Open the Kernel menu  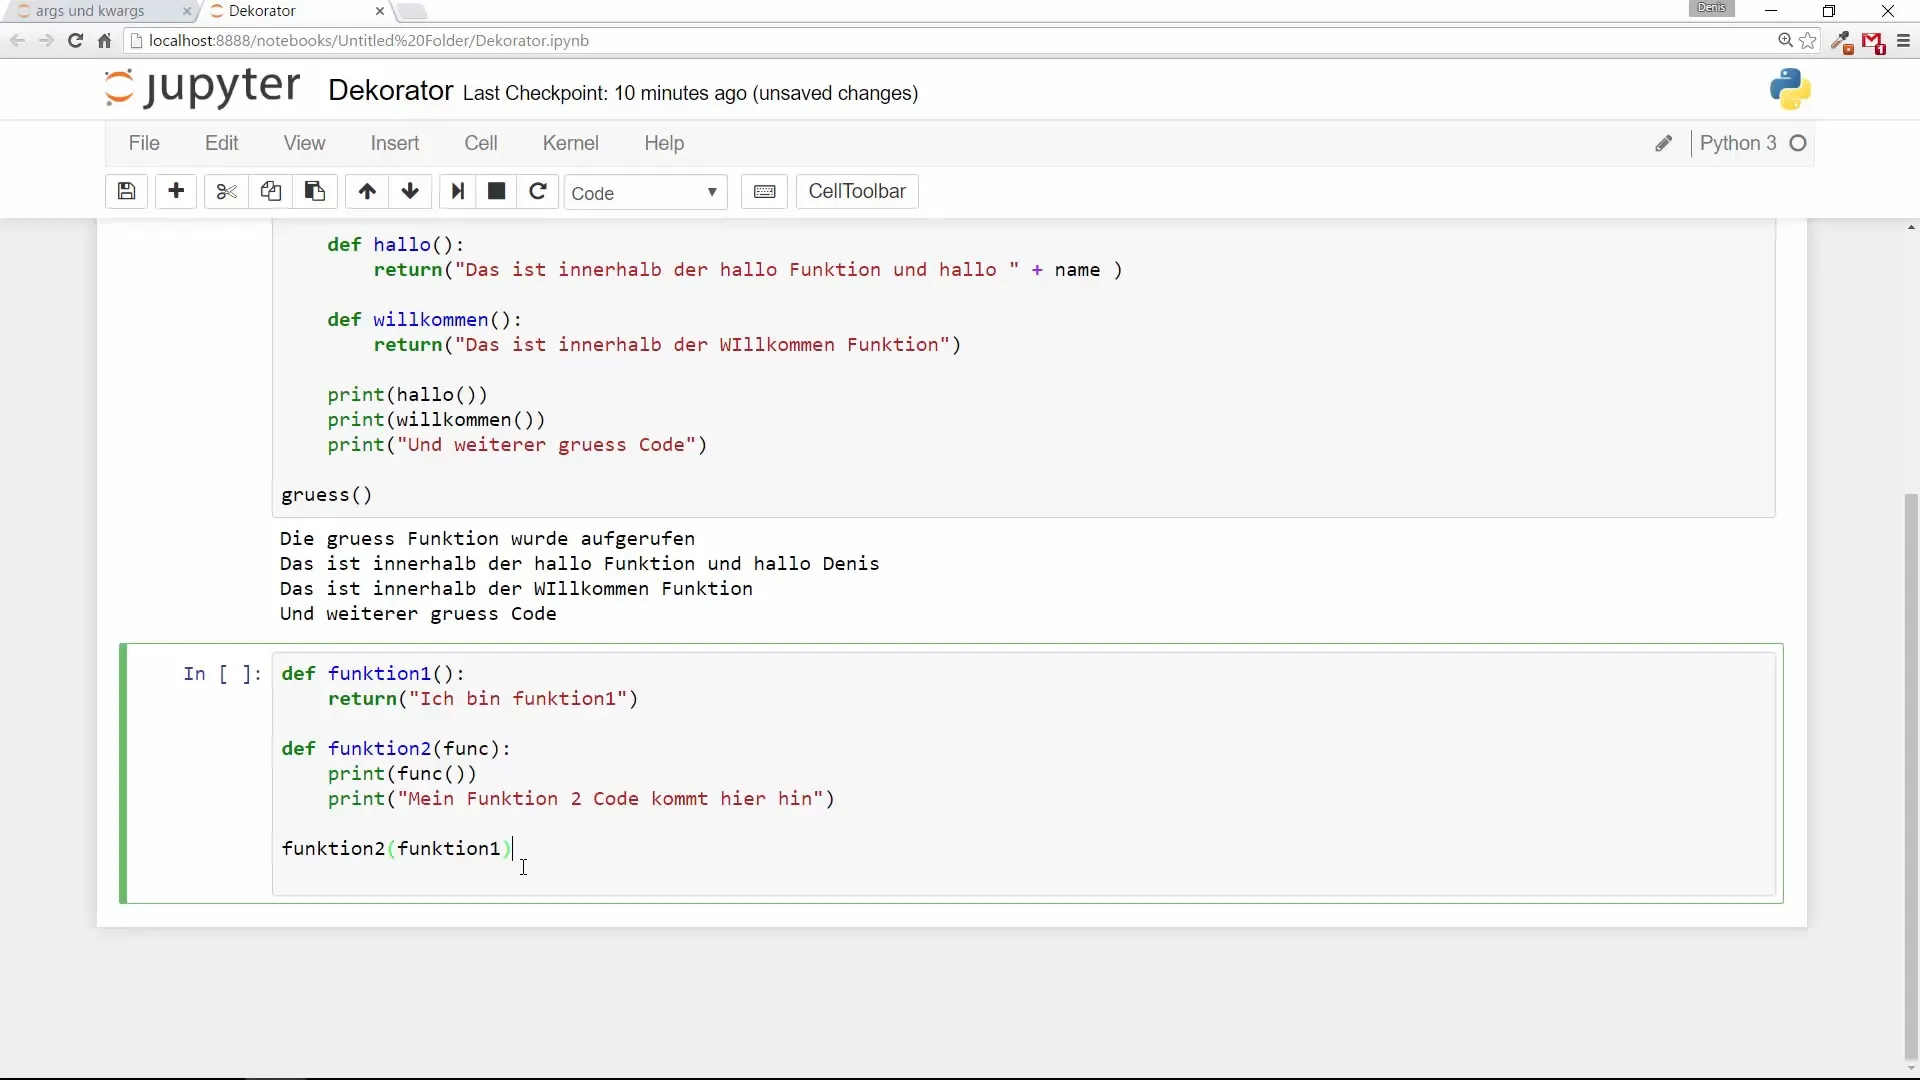(x=571, y=143)
